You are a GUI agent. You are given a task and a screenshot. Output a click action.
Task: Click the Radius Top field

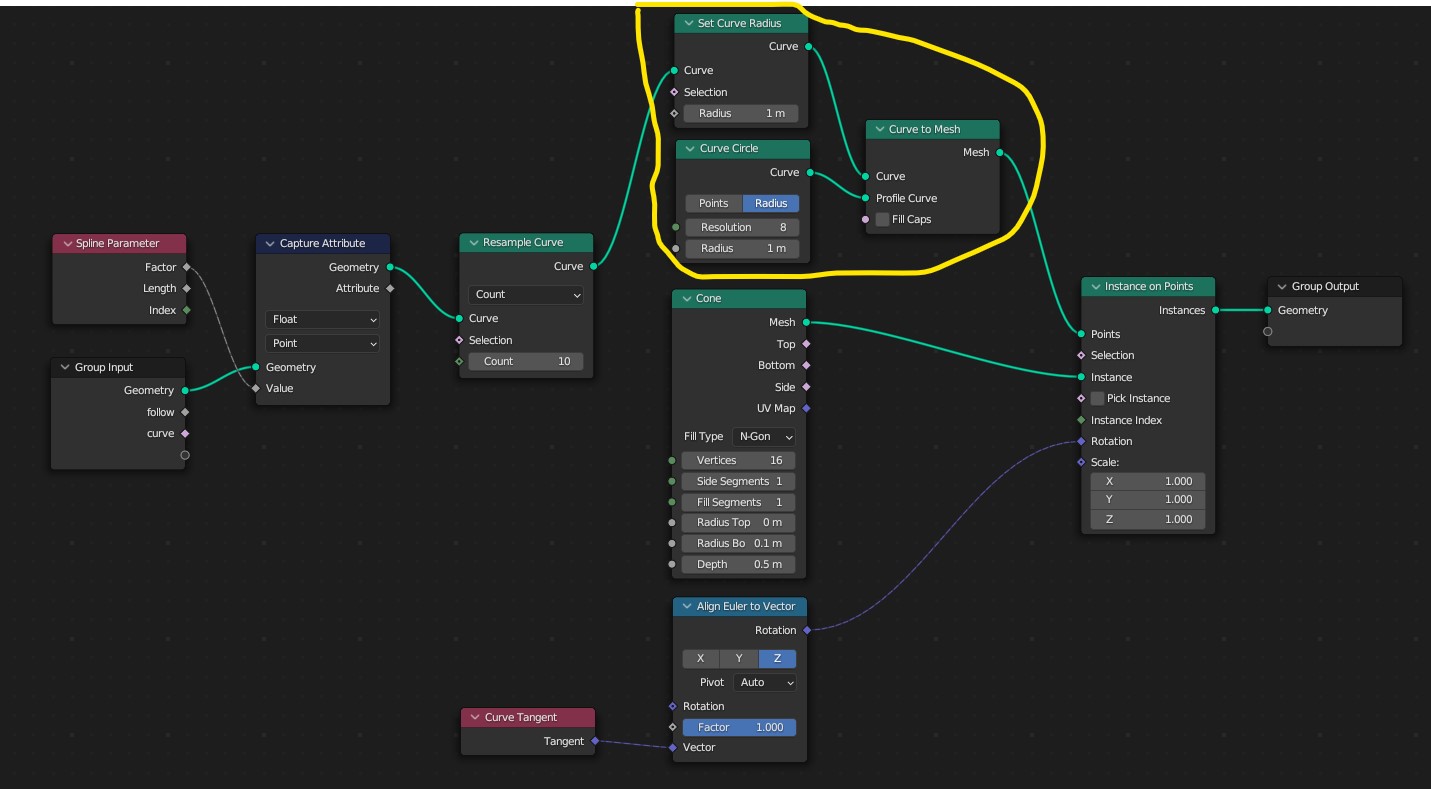[x=739, y=522]
